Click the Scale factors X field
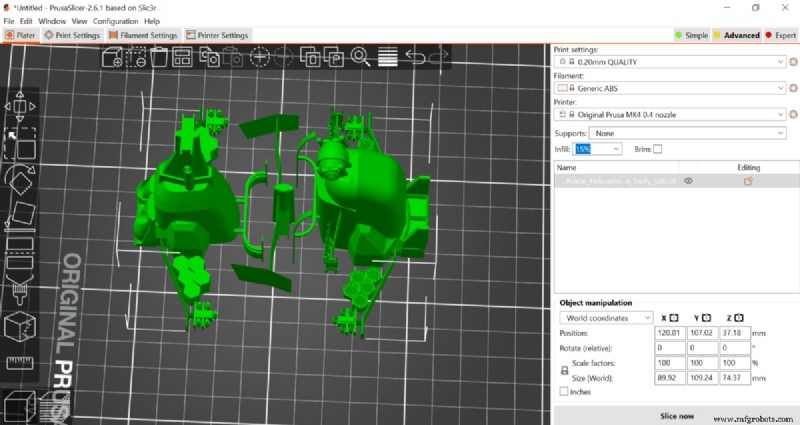The height and width of the screenshot is (425, 800). tap(670, 363)
